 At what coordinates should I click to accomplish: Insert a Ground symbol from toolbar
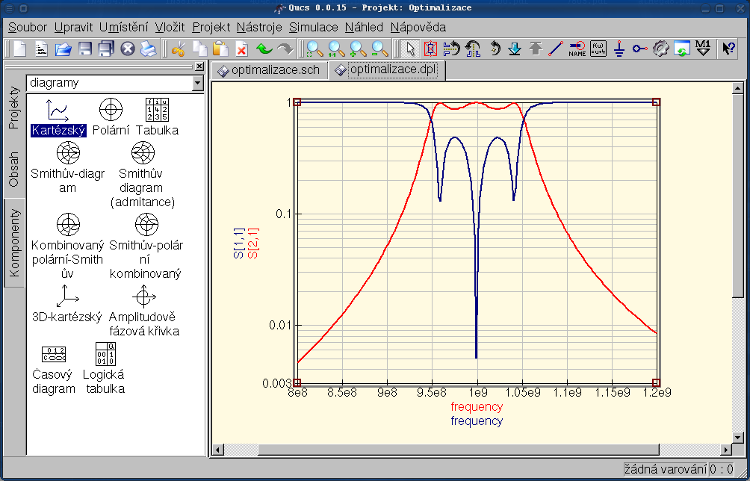point(618,48)
